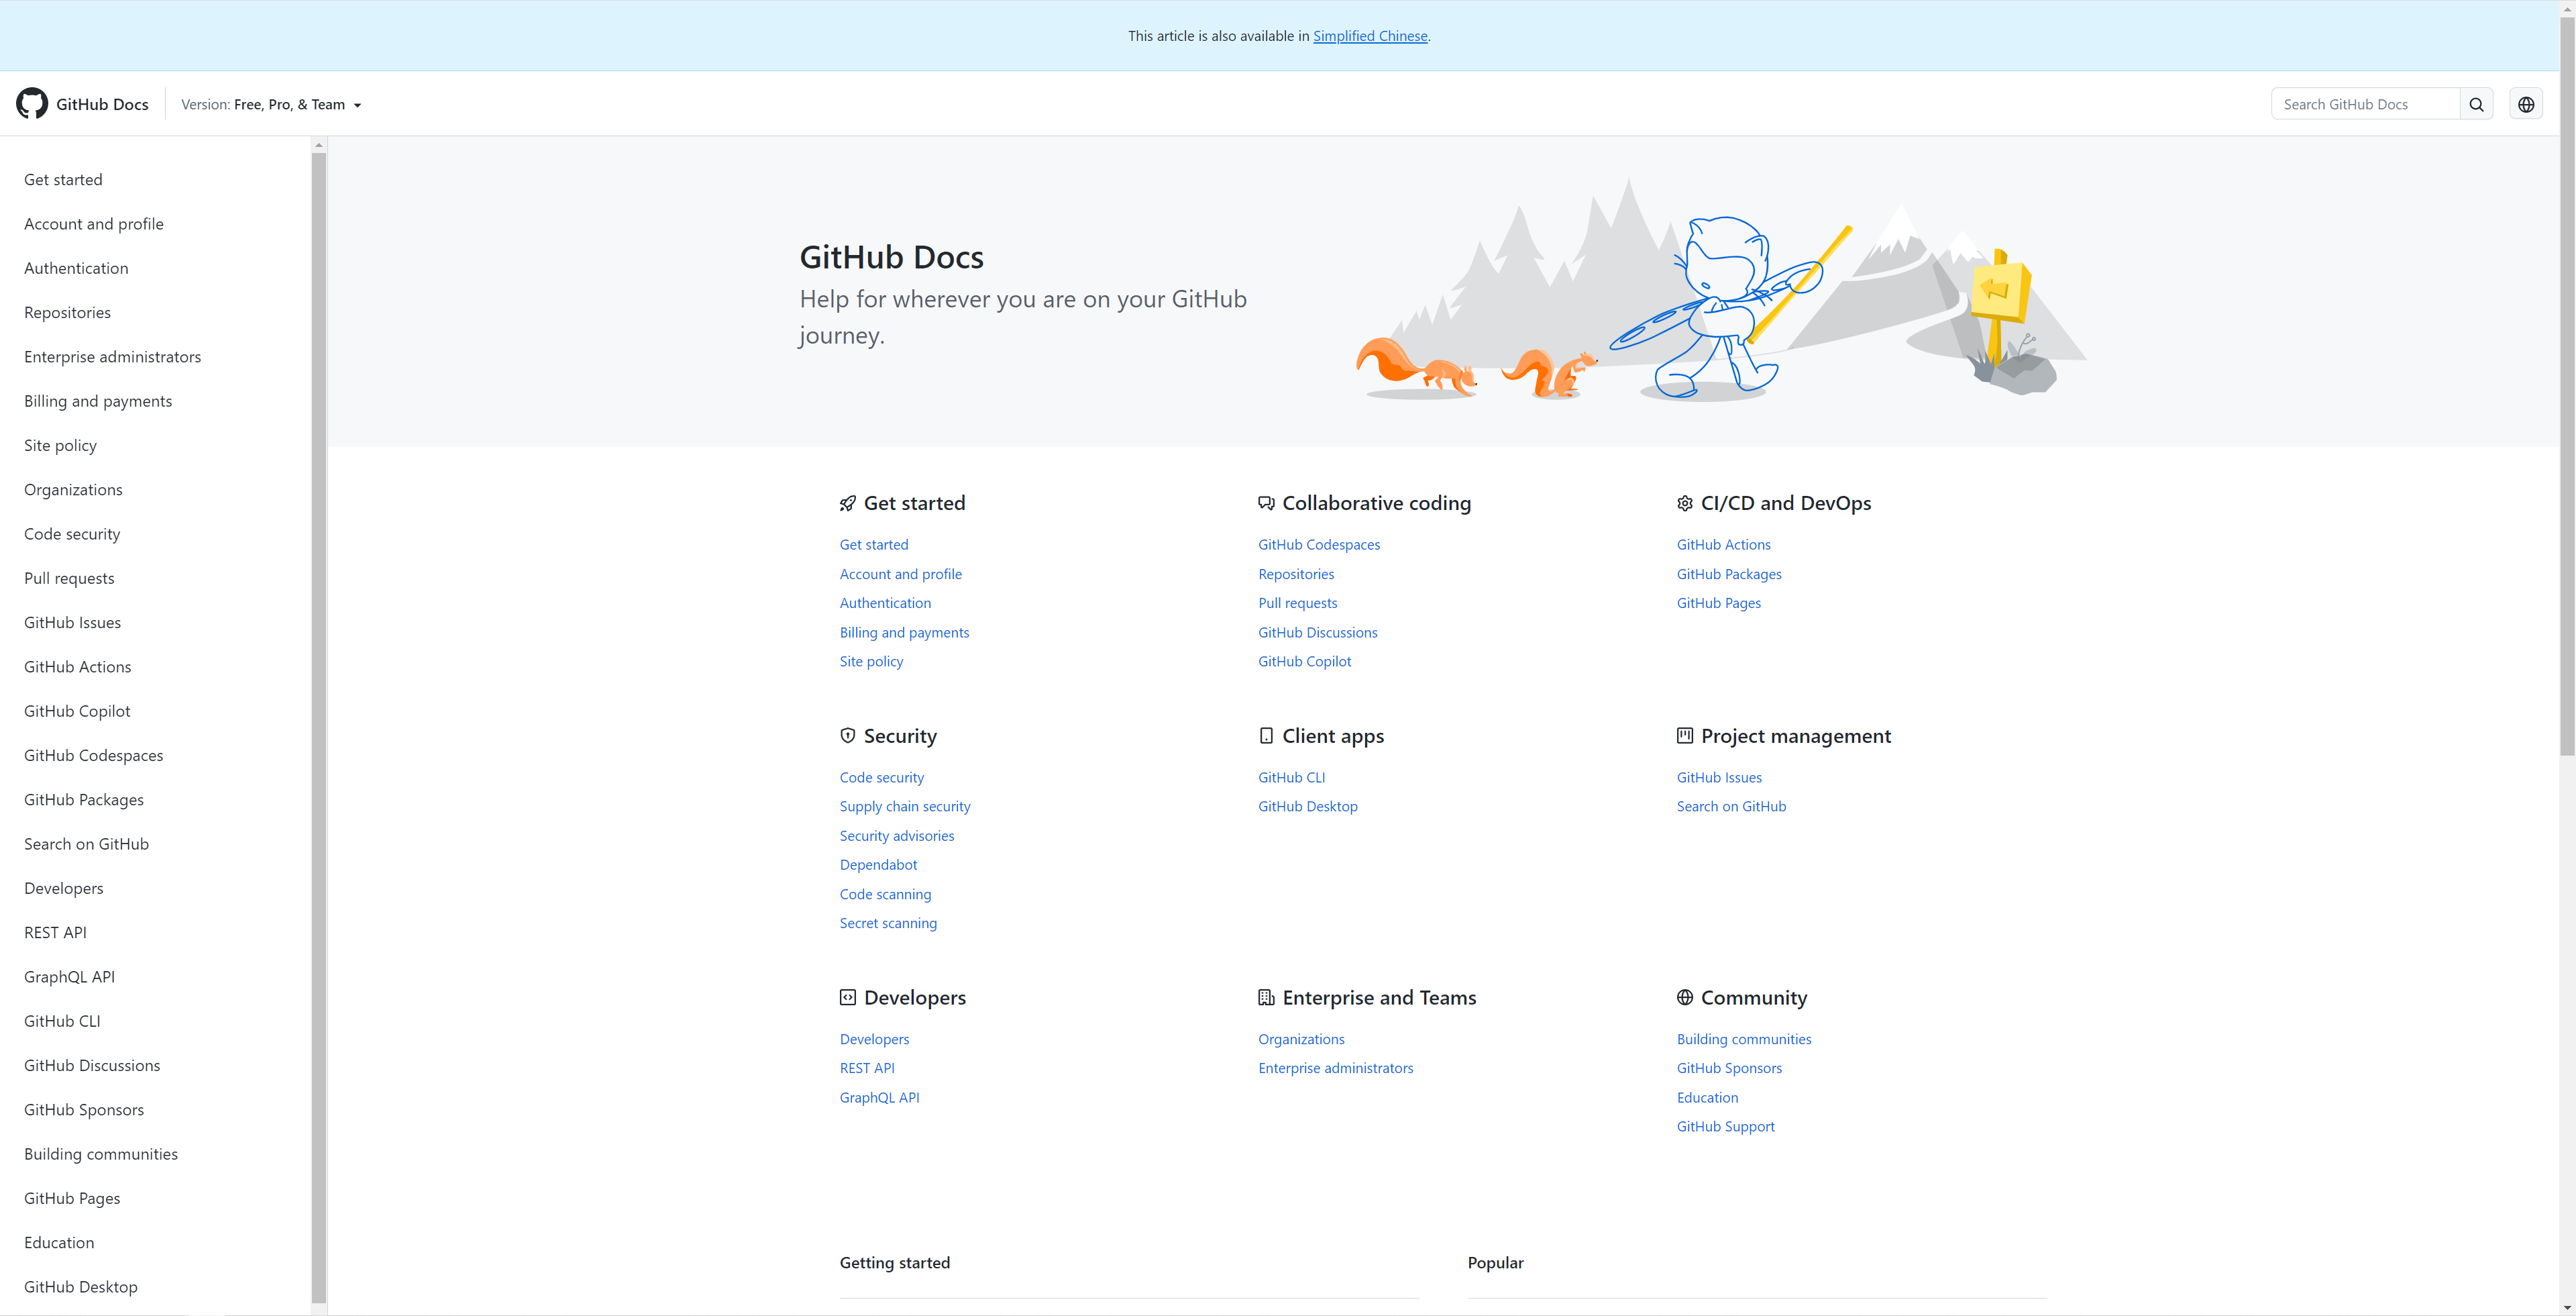Click Supply chain security link
Image resolution: width=2576 pixels, height=1316 pixels.
(906, 806)
